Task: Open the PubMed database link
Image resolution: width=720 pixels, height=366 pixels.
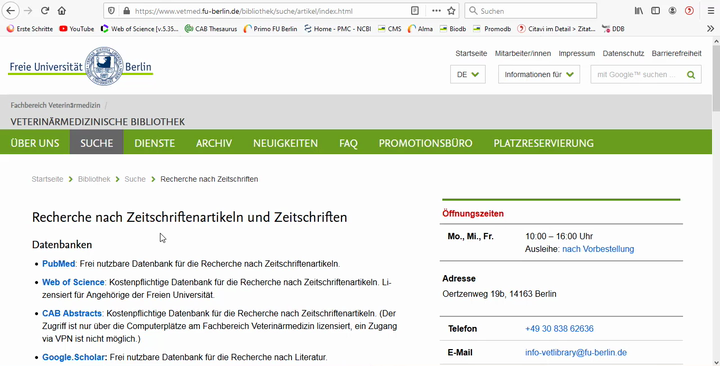Action: tap(58, 264)
